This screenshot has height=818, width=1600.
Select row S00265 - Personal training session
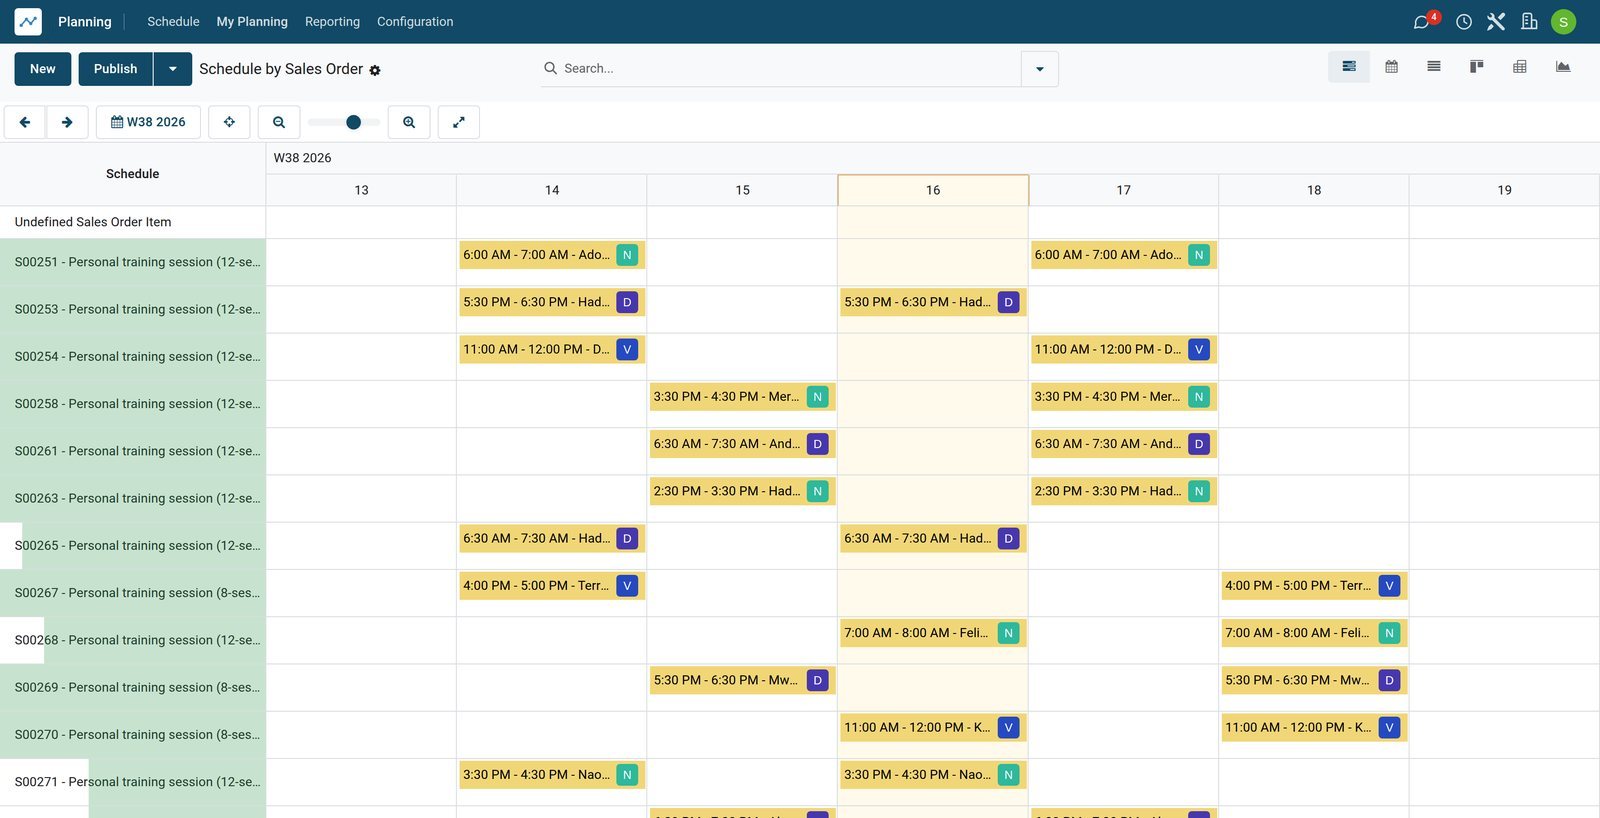[x=133, y=546]
